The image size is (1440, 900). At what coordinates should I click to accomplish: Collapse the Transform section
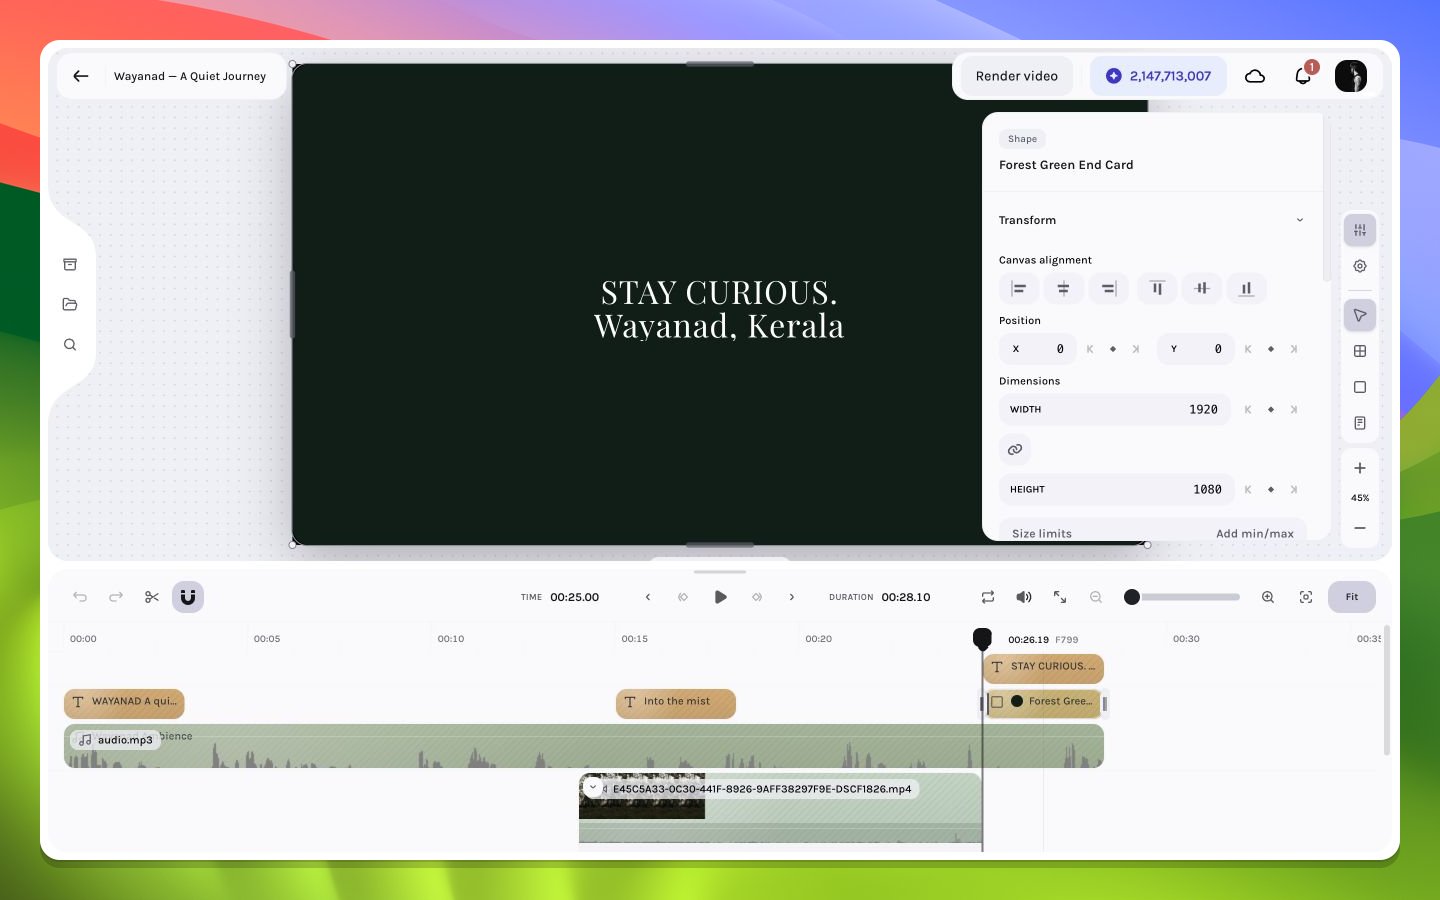[x=1300, y=220]
